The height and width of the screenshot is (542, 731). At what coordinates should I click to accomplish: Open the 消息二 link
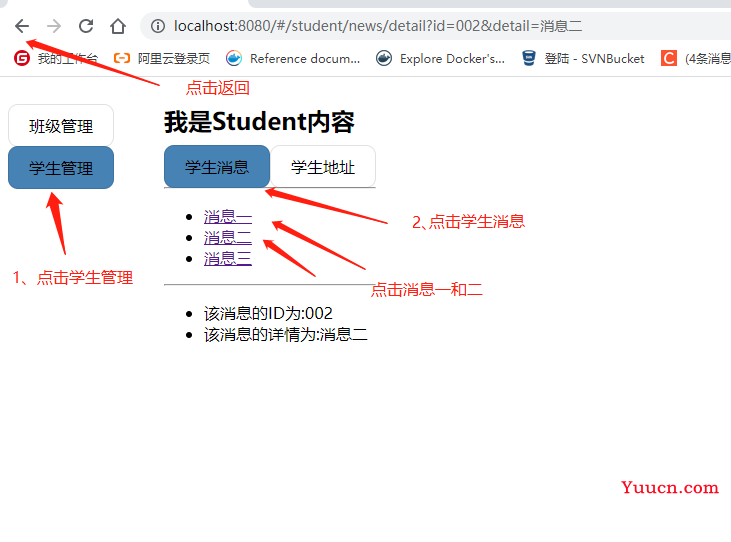point(228,238)
